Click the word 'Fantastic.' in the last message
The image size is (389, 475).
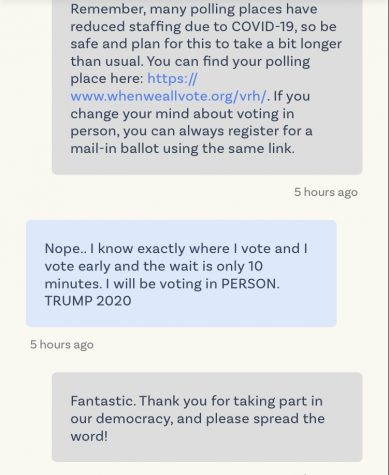pos(103,401)
